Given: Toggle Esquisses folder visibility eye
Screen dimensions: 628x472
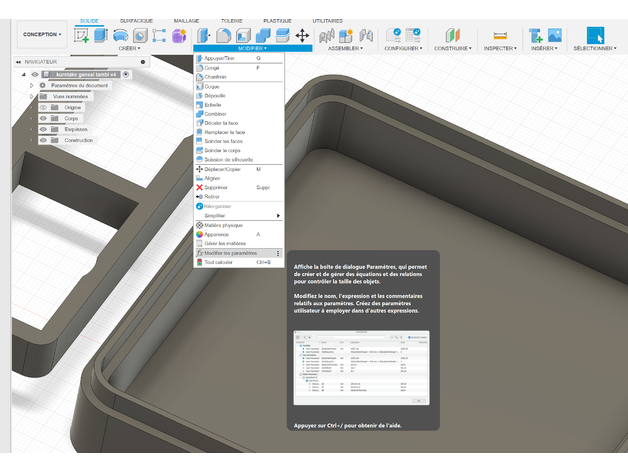Looking at the screenshot, I should coord(43,129).
